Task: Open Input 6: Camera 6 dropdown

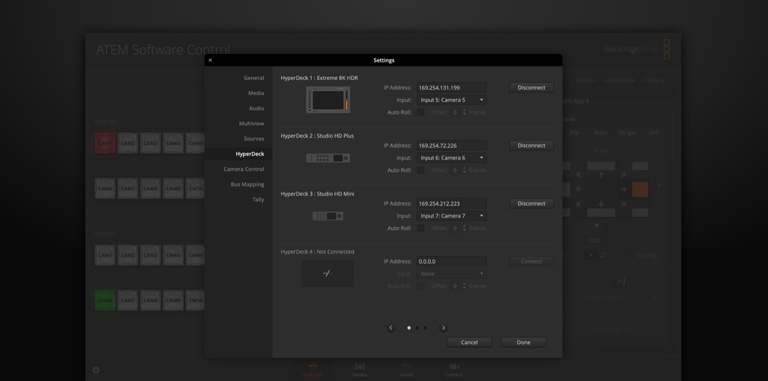Action: pyautogui.click(x=452, y=158)
